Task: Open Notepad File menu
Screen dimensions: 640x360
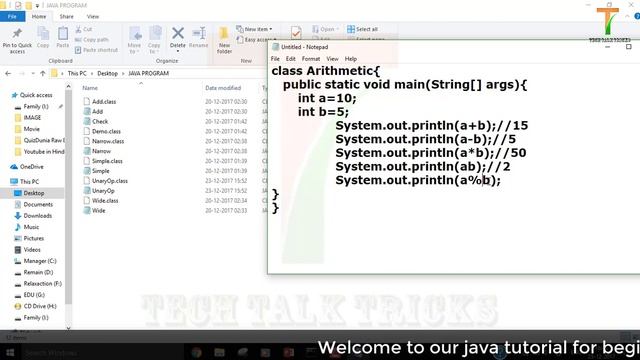Action: (275, 59)
